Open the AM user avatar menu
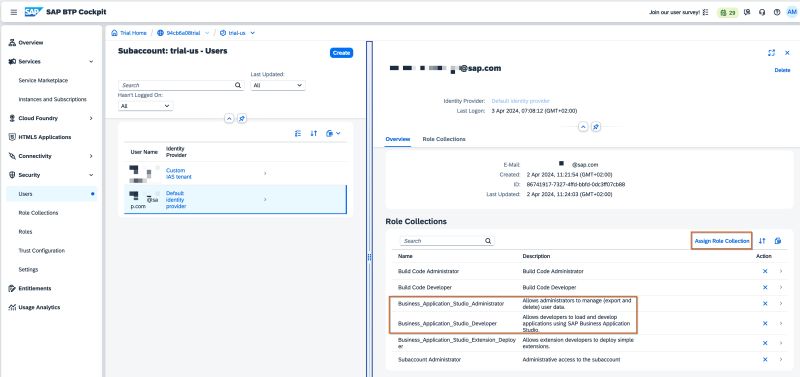 click(792, 12)
